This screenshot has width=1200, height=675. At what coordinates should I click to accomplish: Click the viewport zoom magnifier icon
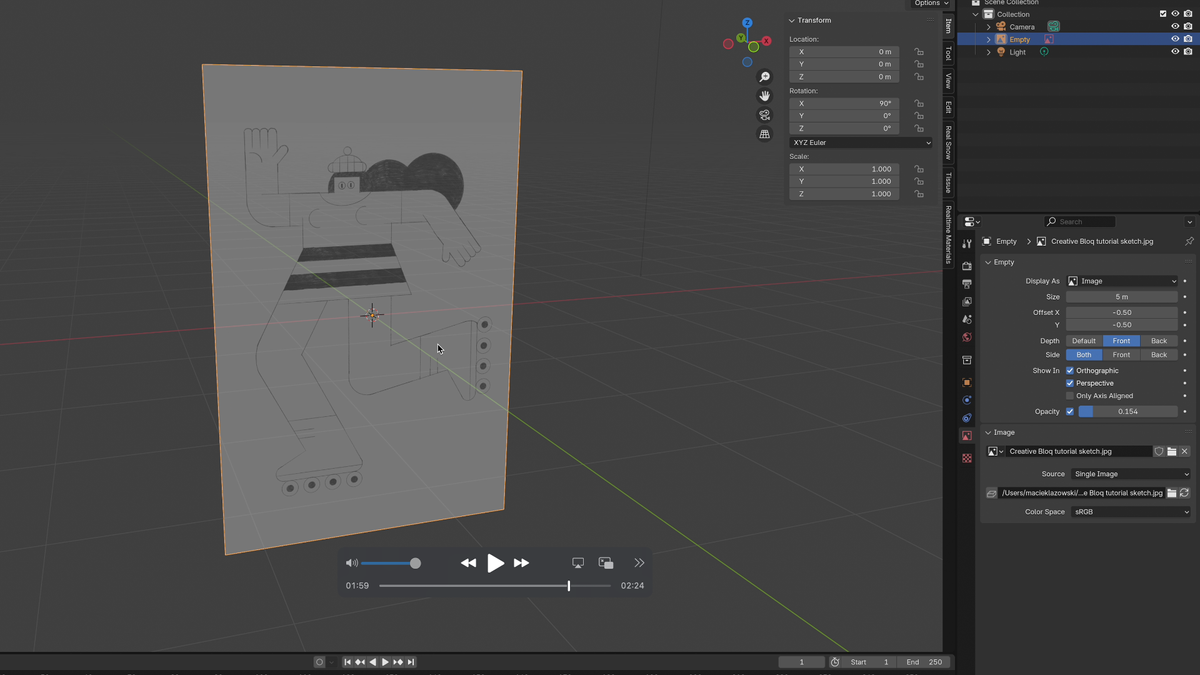[x=764, y=76]
